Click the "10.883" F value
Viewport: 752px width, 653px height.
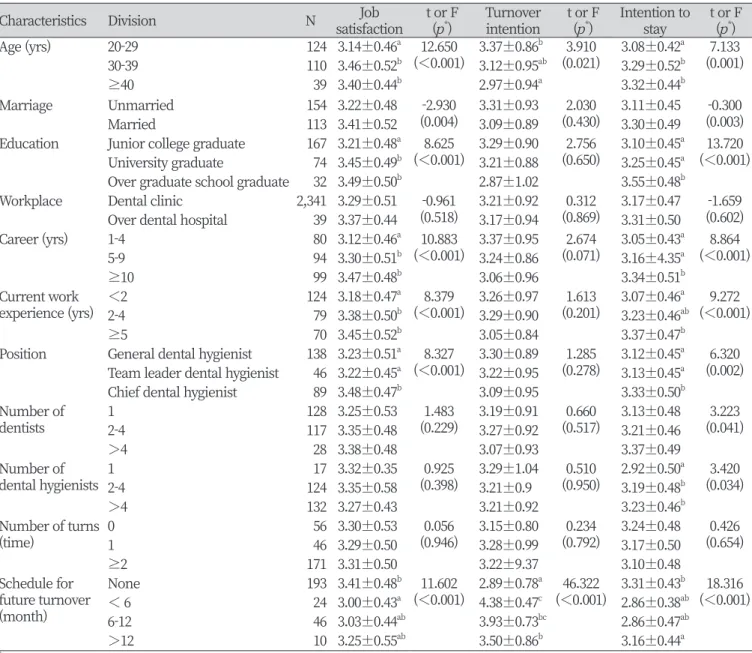439,239
